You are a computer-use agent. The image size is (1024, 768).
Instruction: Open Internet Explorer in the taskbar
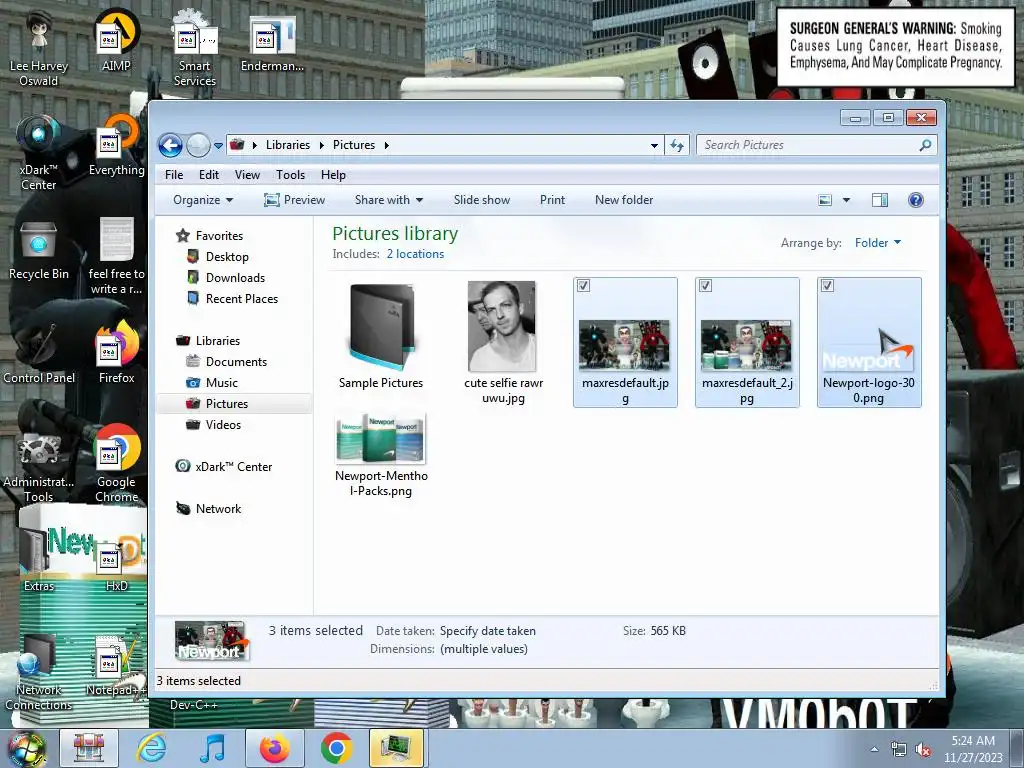[x=151, y=748]
